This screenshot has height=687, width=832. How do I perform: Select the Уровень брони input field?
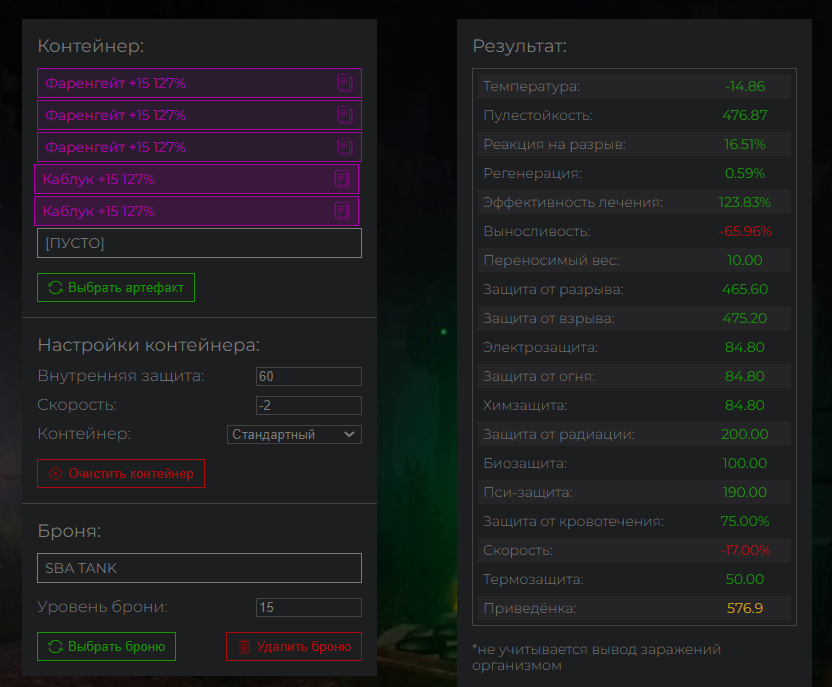[308, 608]
